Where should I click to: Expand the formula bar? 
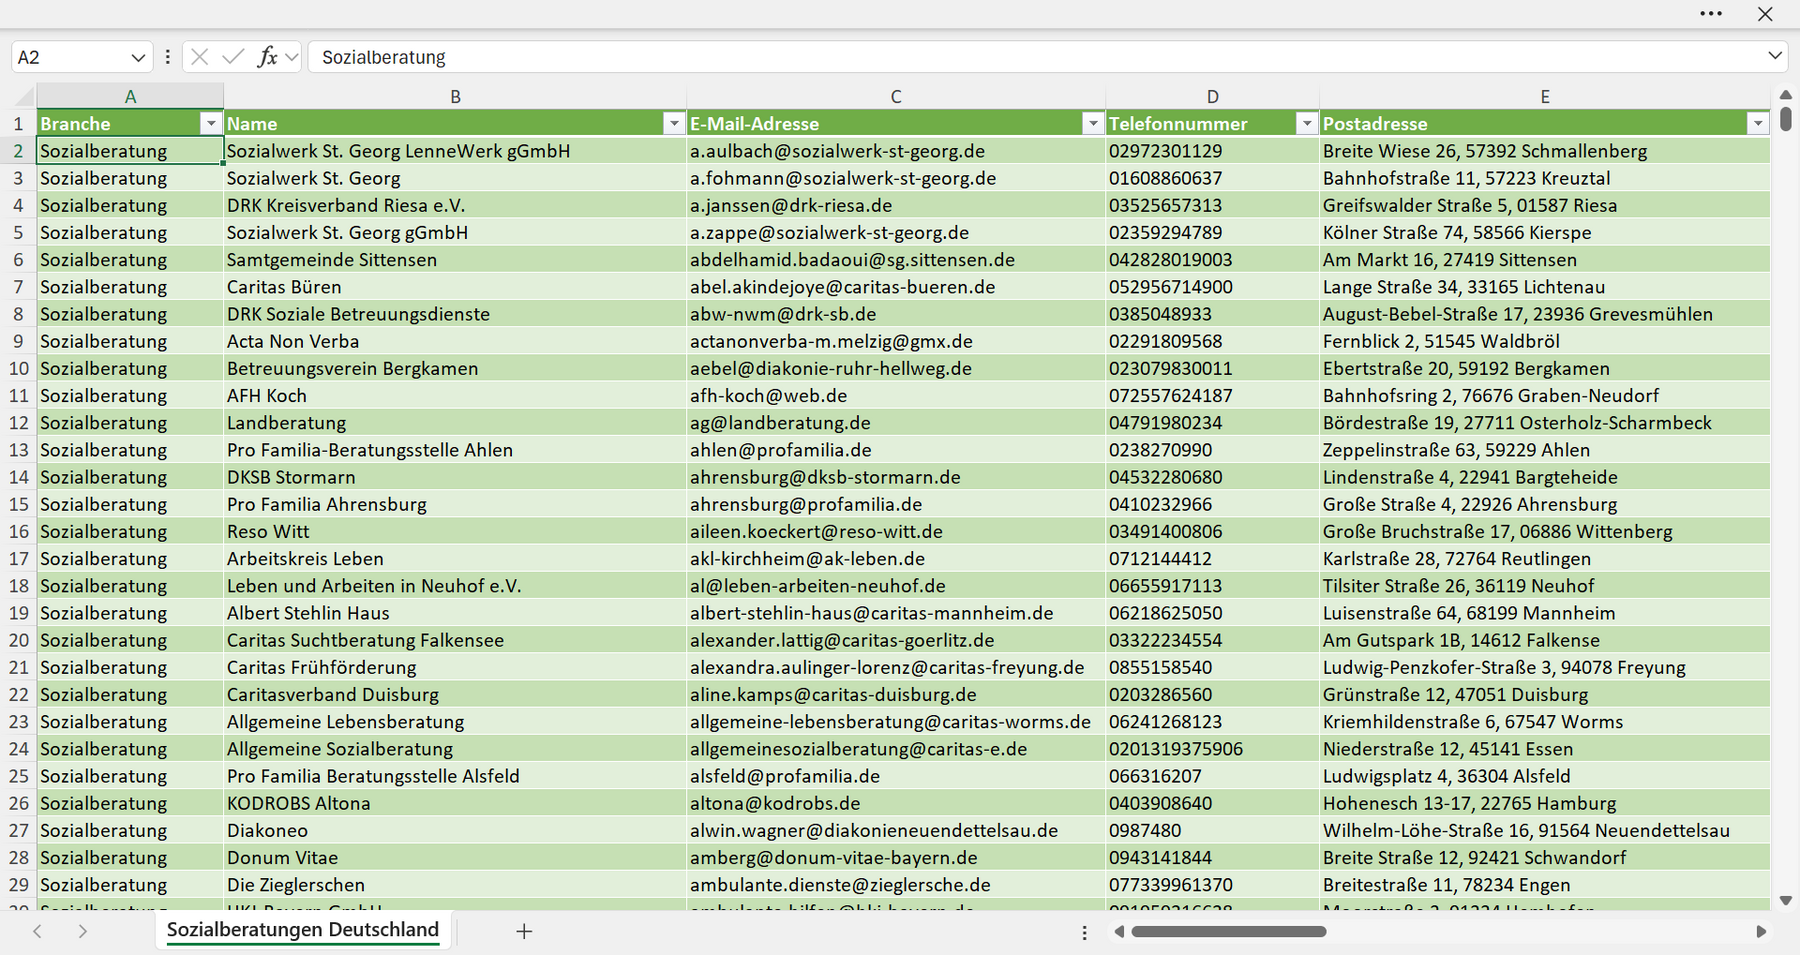(x=1775, y=56)
